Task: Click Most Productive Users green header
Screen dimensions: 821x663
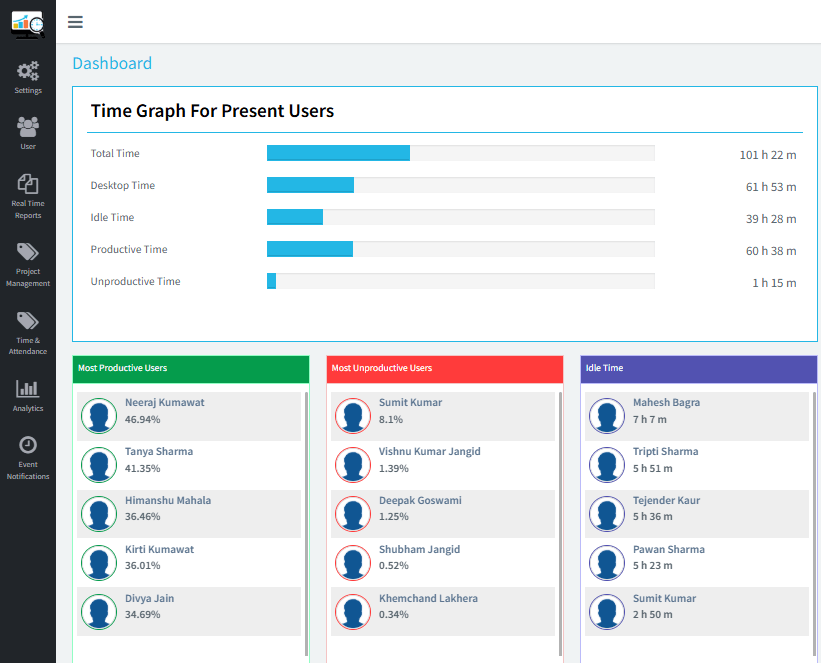Action: [x=191, y=369]
